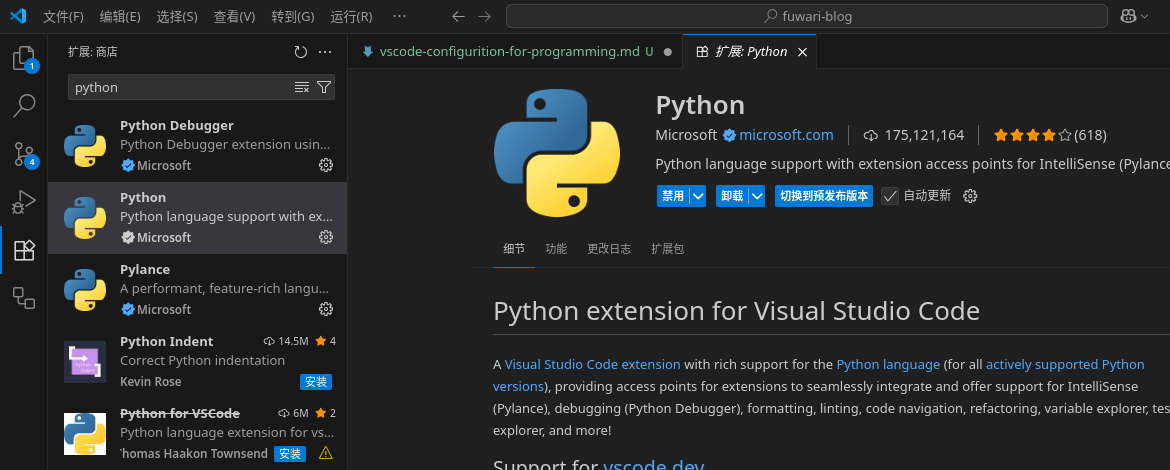Install the Python Indent extension

point(316,382)
